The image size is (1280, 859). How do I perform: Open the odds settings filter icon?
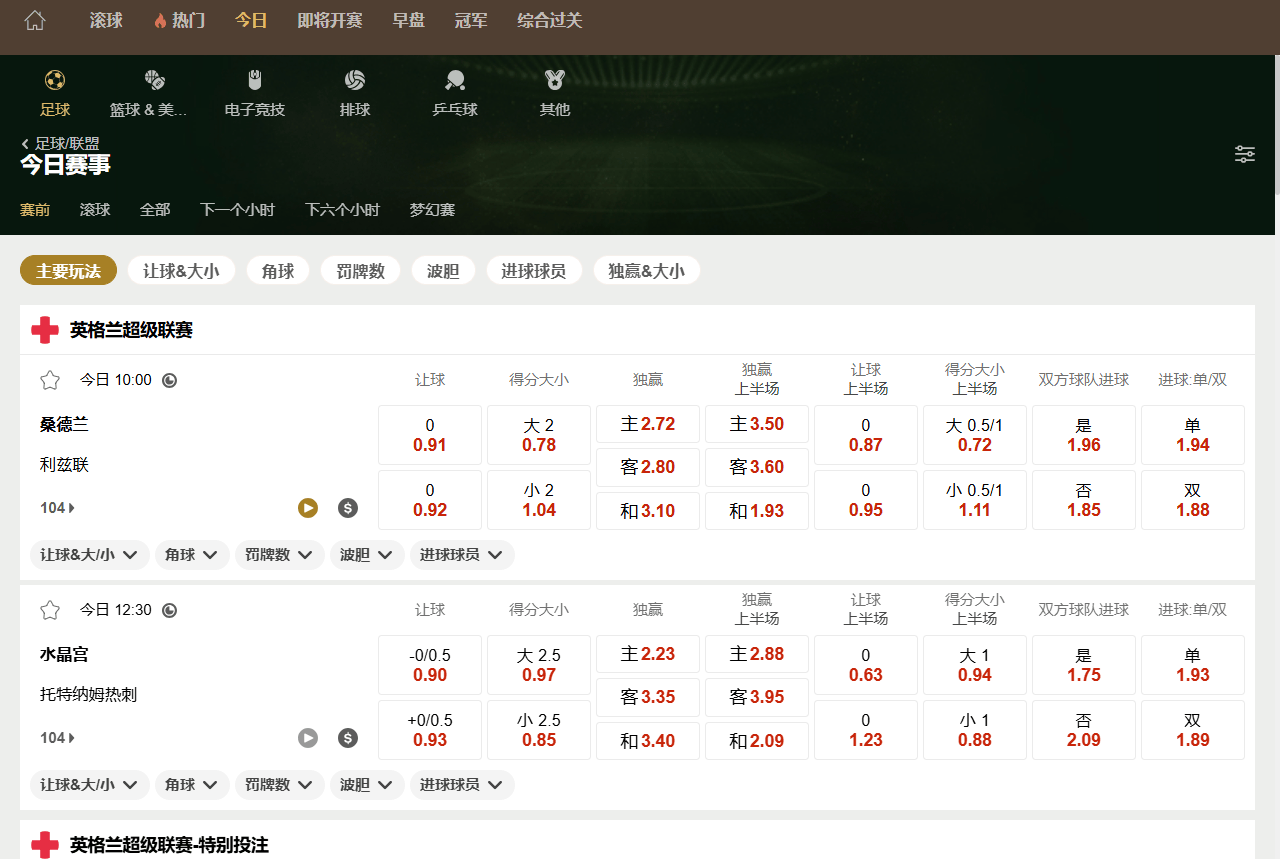[x=1244, y=154]
